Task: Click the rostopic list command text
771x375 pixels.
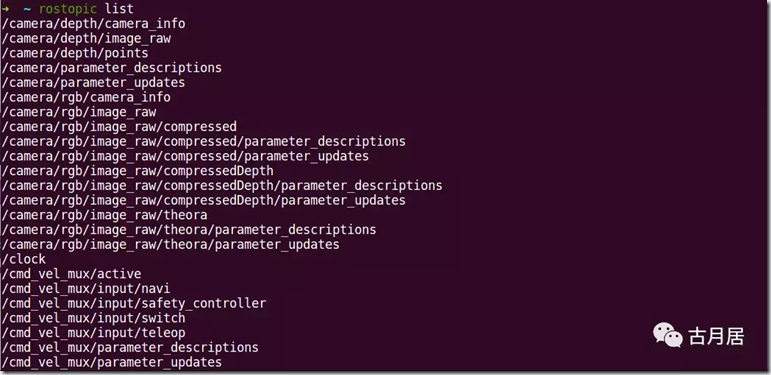Action: click(x=86, y=9)
